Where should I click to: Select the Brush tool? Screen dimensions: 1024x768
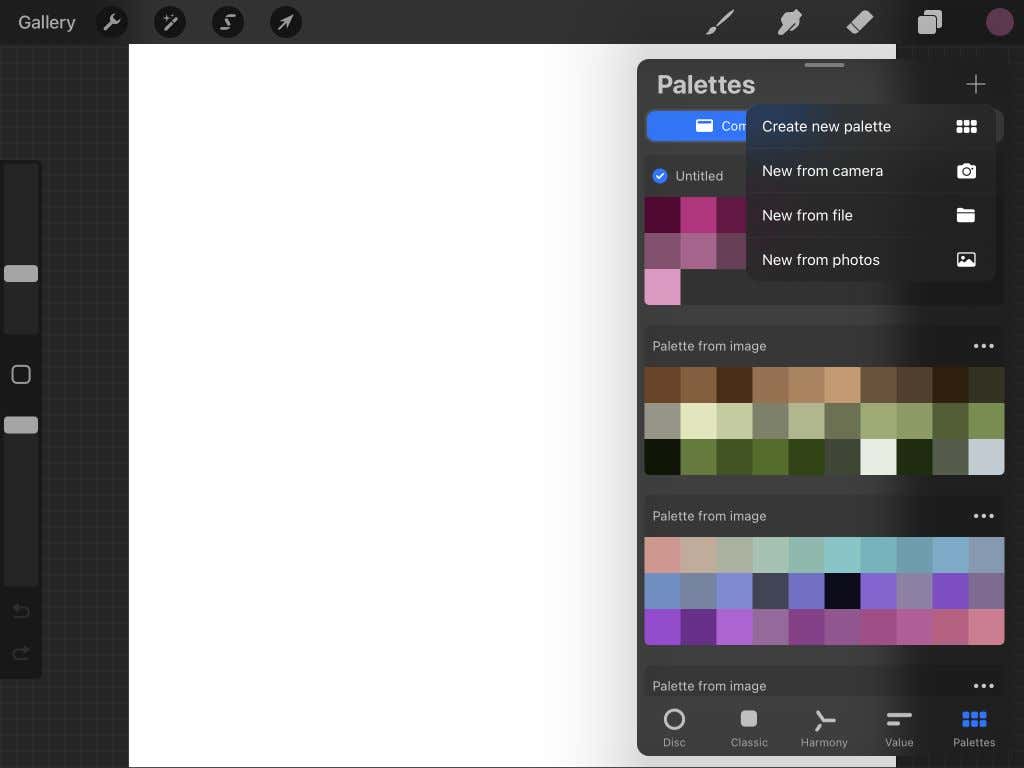[719, 22]
